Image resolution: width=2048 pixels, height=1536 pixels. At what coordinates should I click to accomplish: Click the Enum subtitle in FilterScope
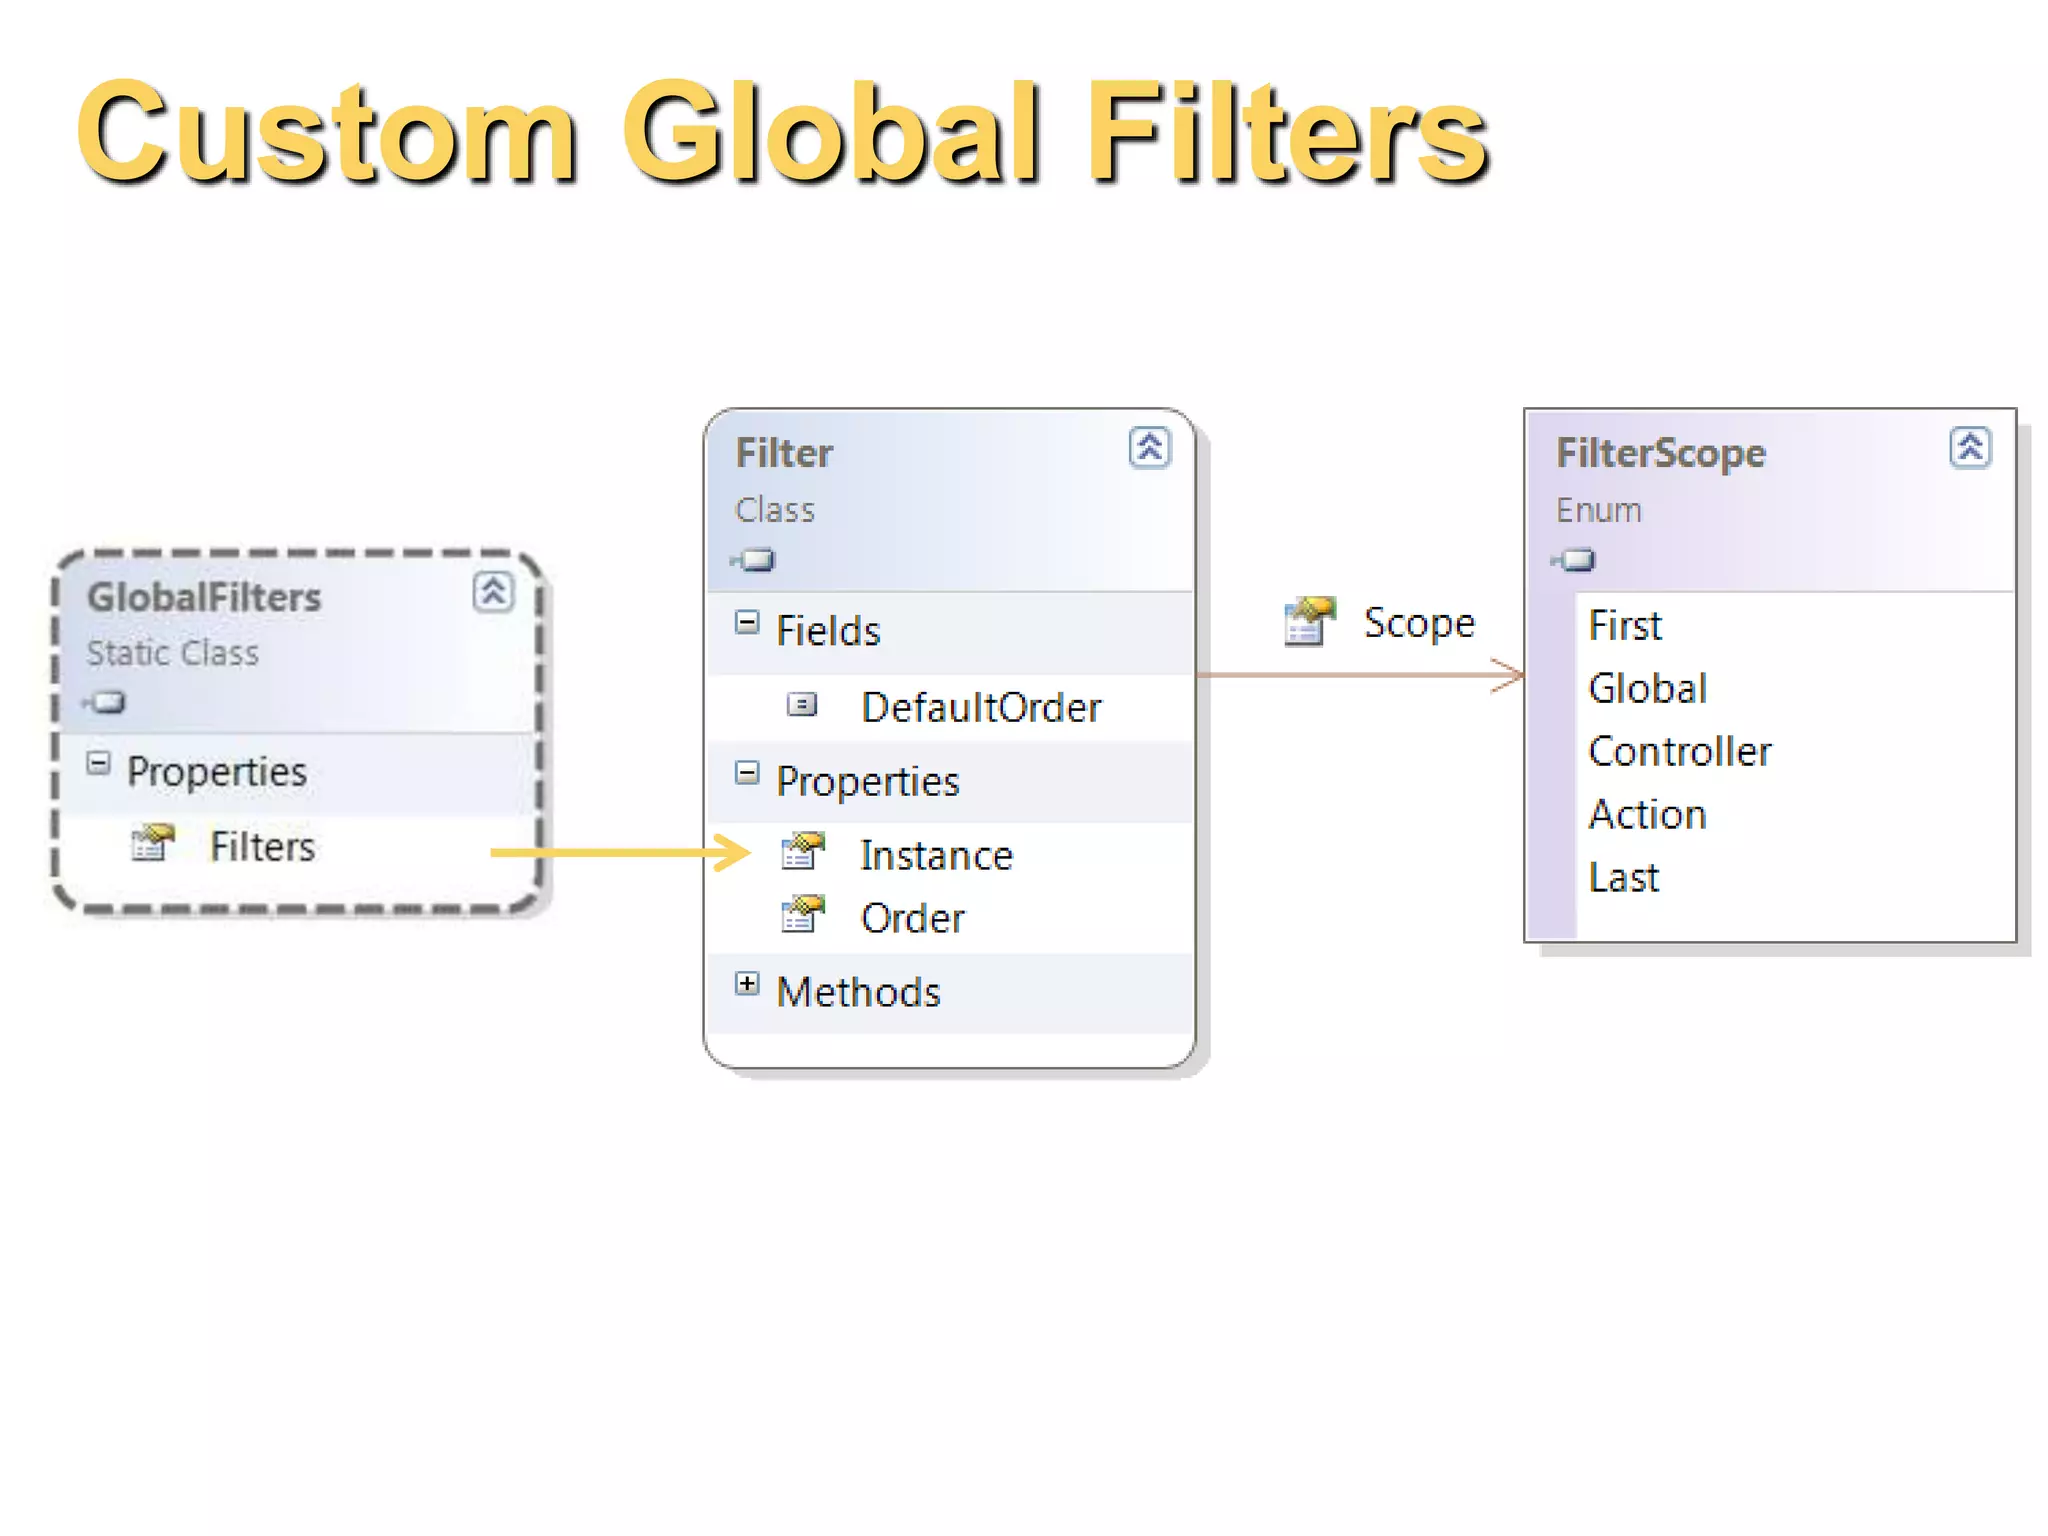click(1598, 510)
